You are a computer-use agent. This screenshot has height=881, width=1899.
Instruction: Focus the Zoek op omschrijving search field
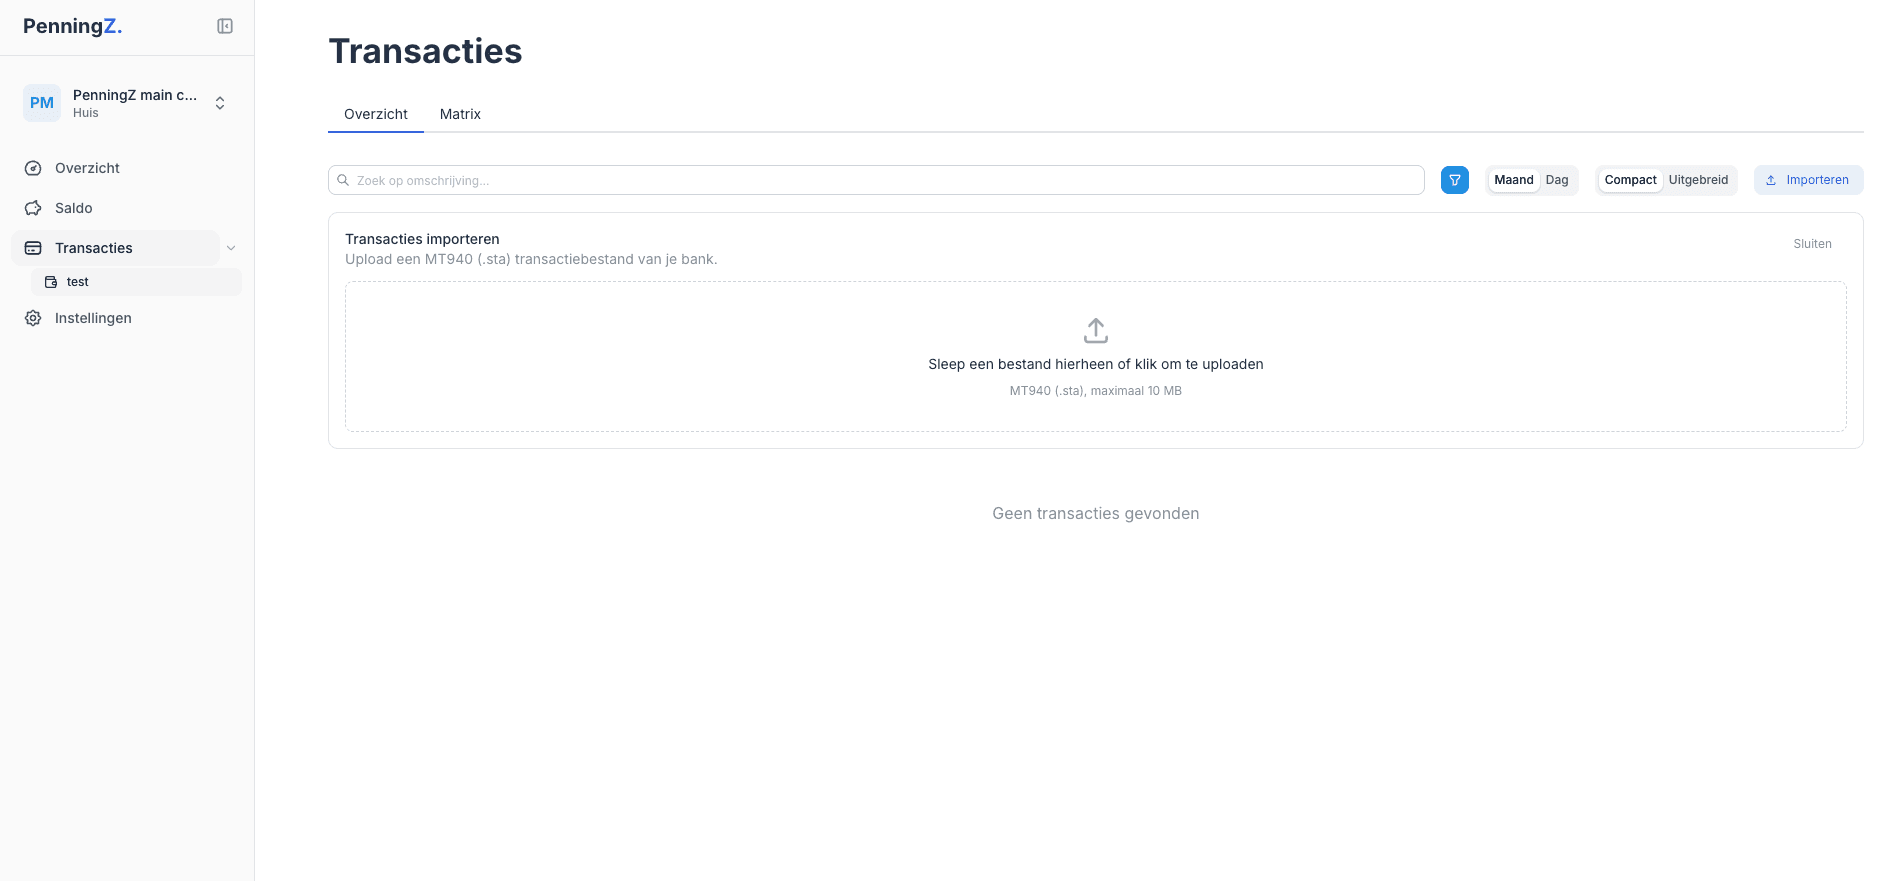(880, 180)
